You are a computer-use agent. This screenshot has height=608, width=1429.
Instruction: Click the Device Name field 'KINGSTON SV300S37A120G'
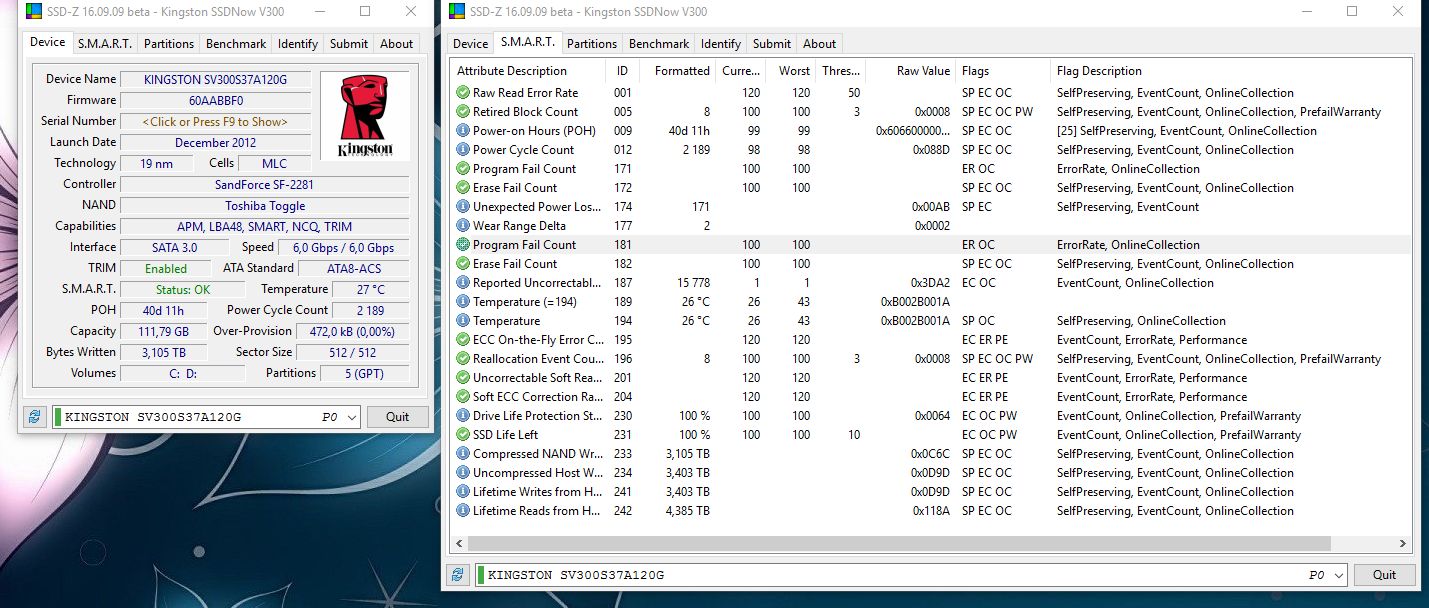coord(215,79)
